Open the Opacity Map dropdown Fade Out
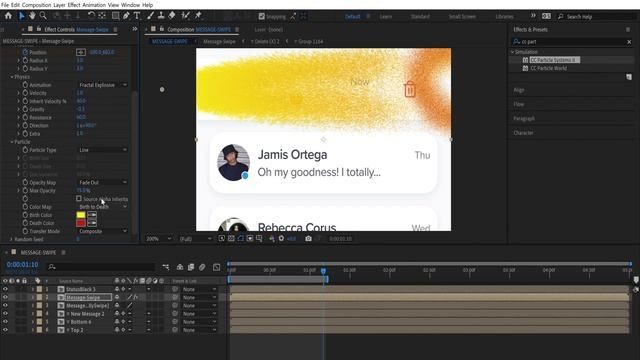The image size is (640, 360). point(102,182)
